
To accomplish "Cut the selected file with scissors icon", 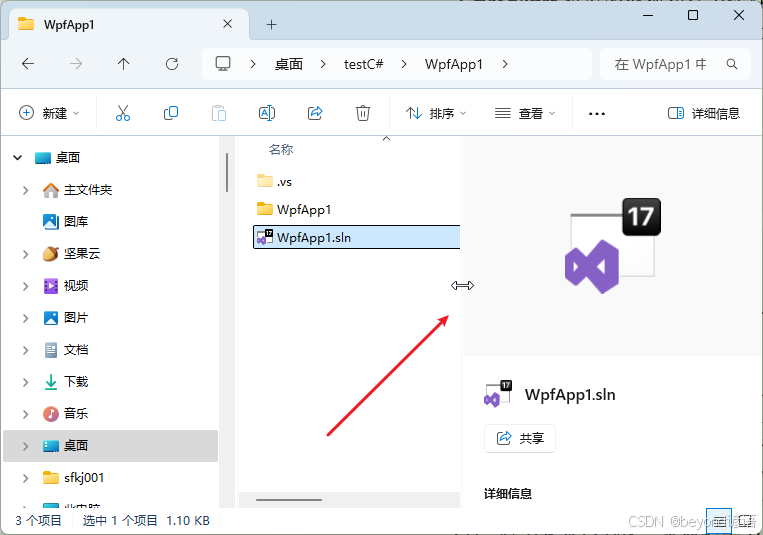I will point(123,113).
